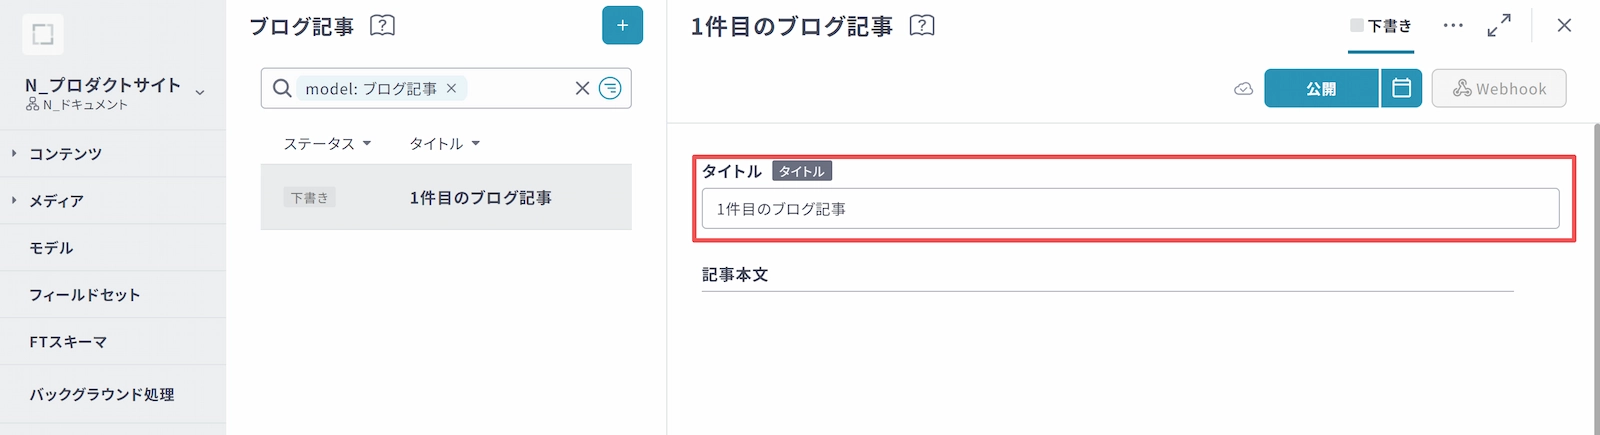Open the N_プロダクトサイト project dropdown
The width and height of the screenshot is (1600, 435).
pyautogui.click(x=200, y=92)
